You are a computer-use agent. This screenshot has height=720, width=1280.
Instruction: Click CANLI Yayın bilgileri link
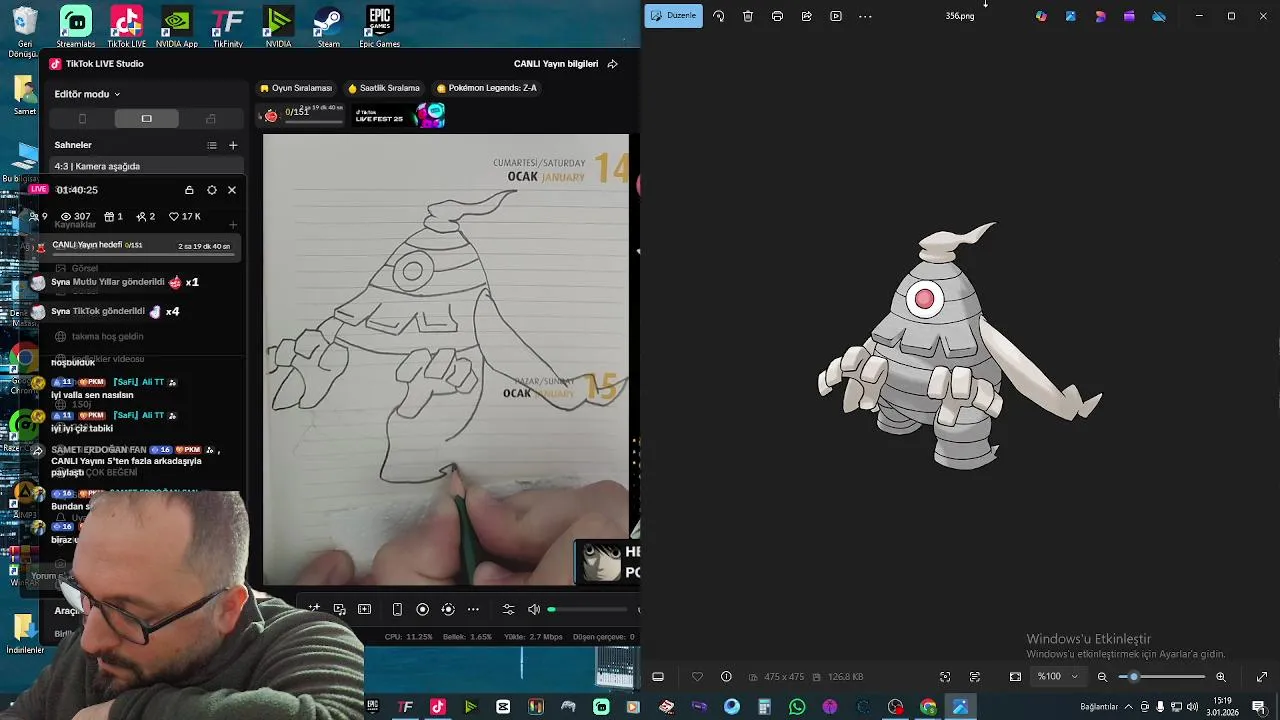click(x=556, y=64)
